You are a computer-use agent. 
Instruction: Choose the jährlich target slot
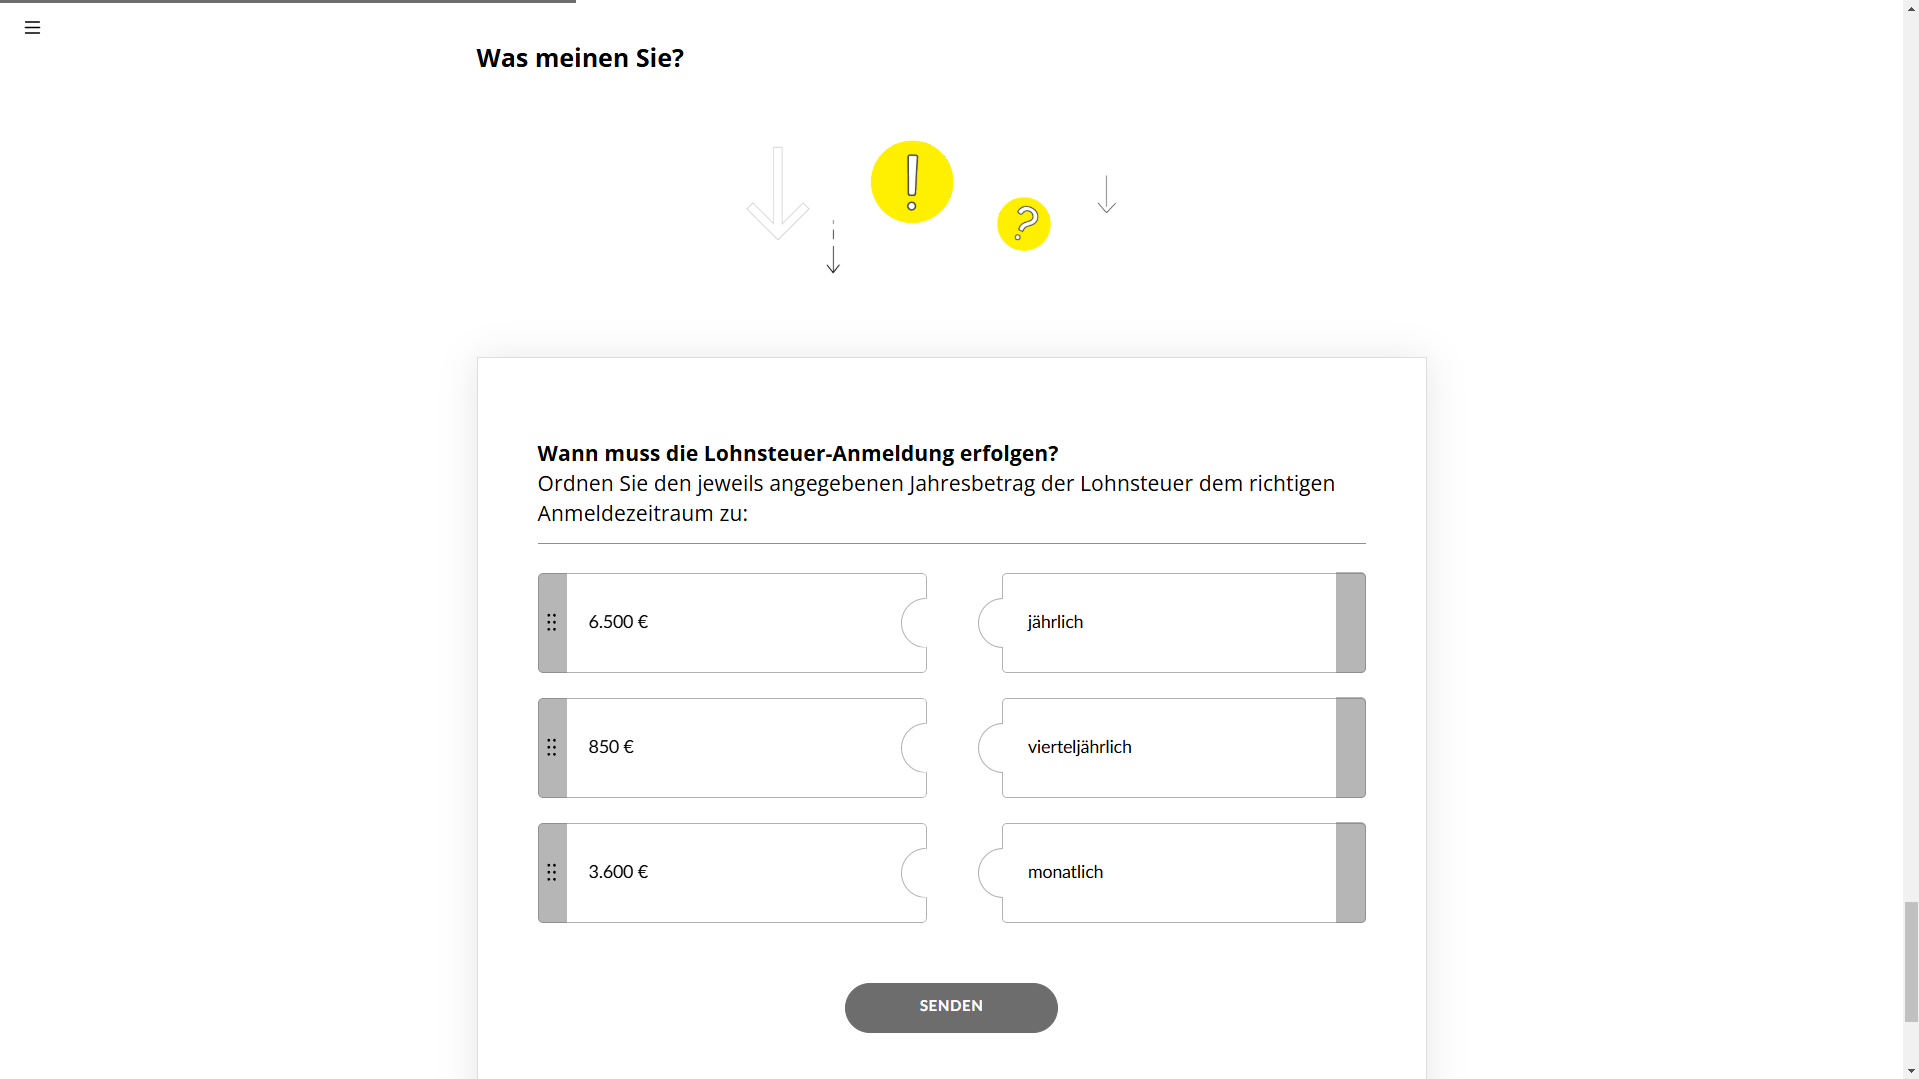tap(1168, 623)
